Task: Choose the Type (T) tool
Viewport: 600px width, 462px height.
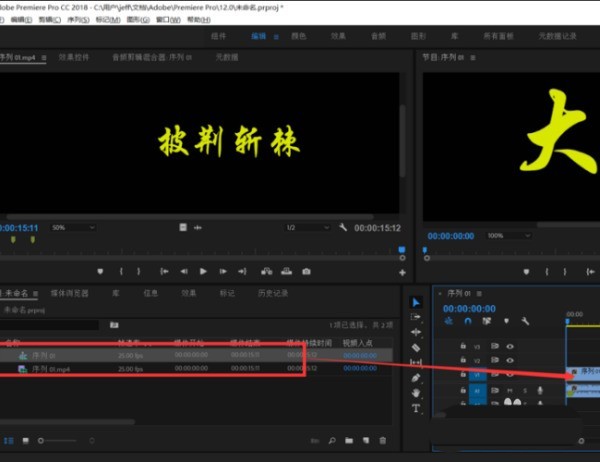Action: pos(416,408)
